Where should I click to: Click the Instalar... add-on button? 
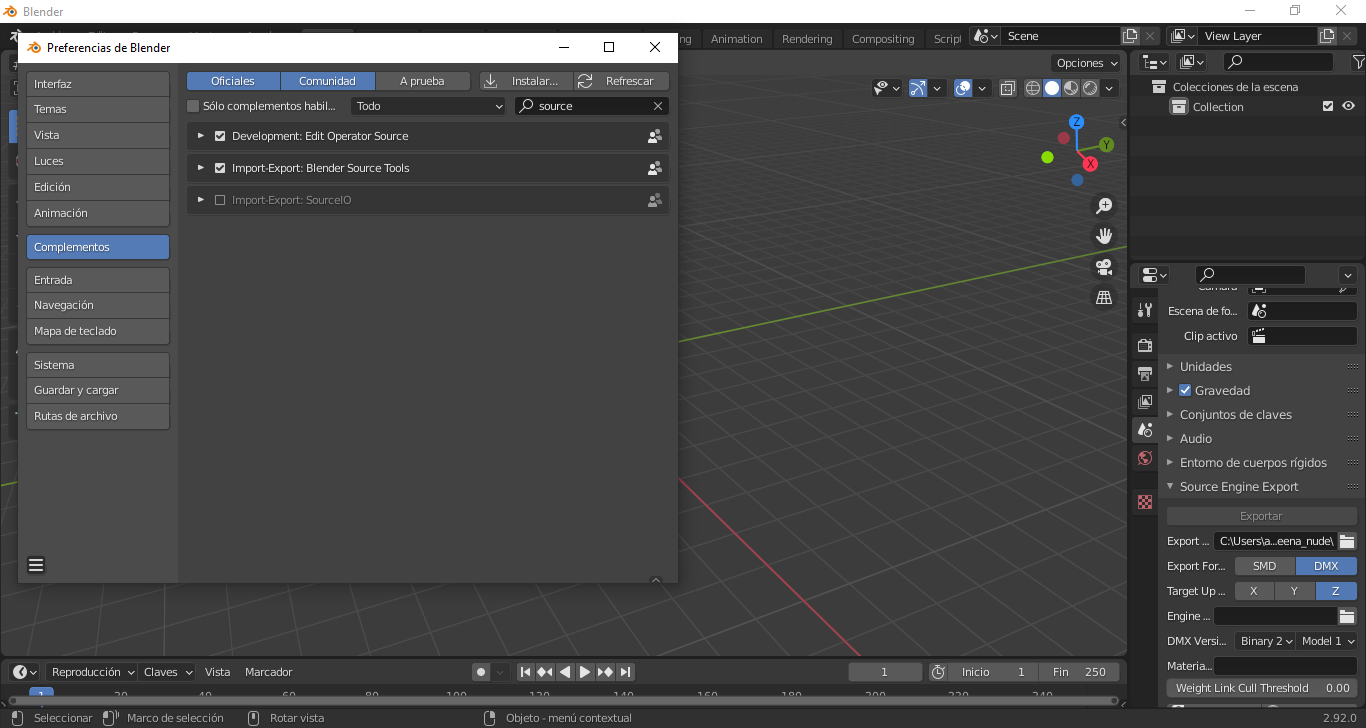pos(526,81)
